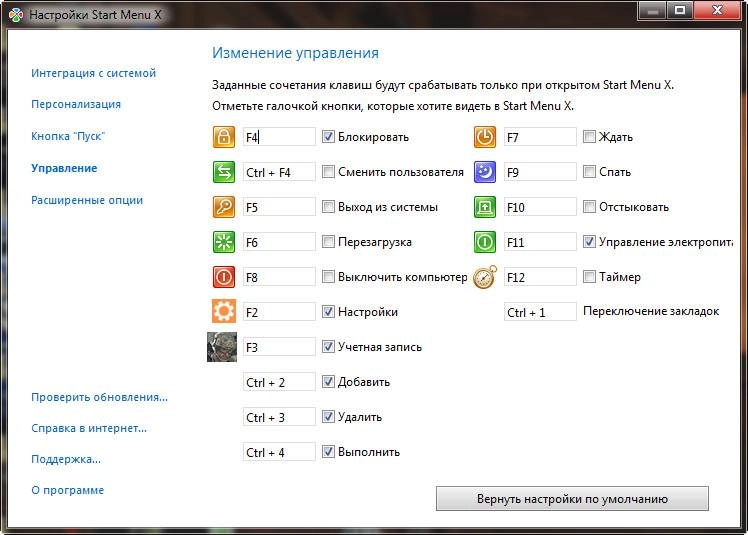Click the F7 hotkey field for Ждать
Screen dimensions: 748x535
(x=540, y=137)
